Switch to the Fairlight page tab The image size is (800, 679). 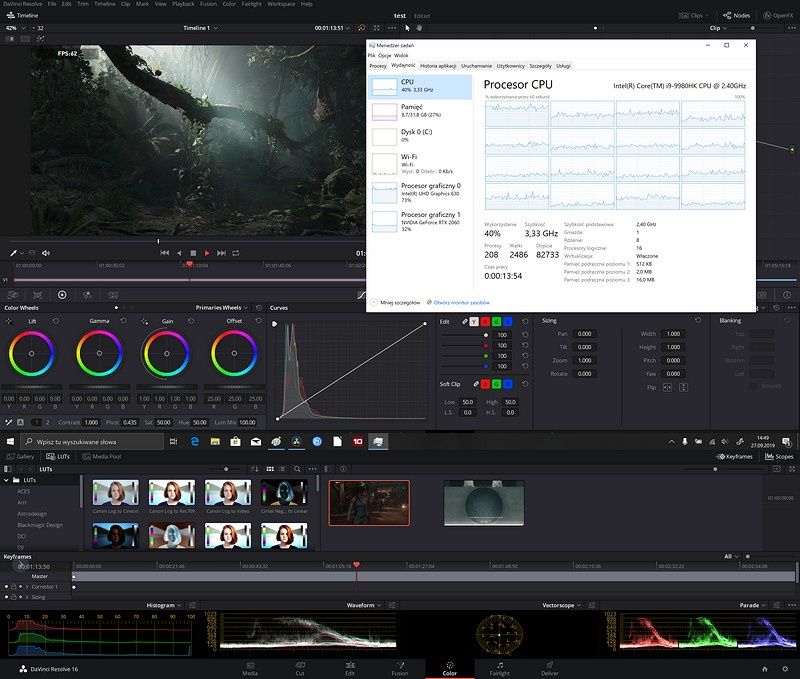(499, 668)
